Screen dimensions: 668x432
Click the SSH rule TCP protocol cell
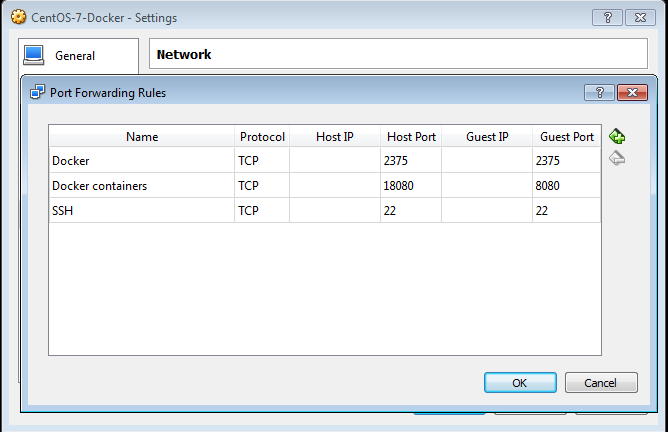coord(262,210)
